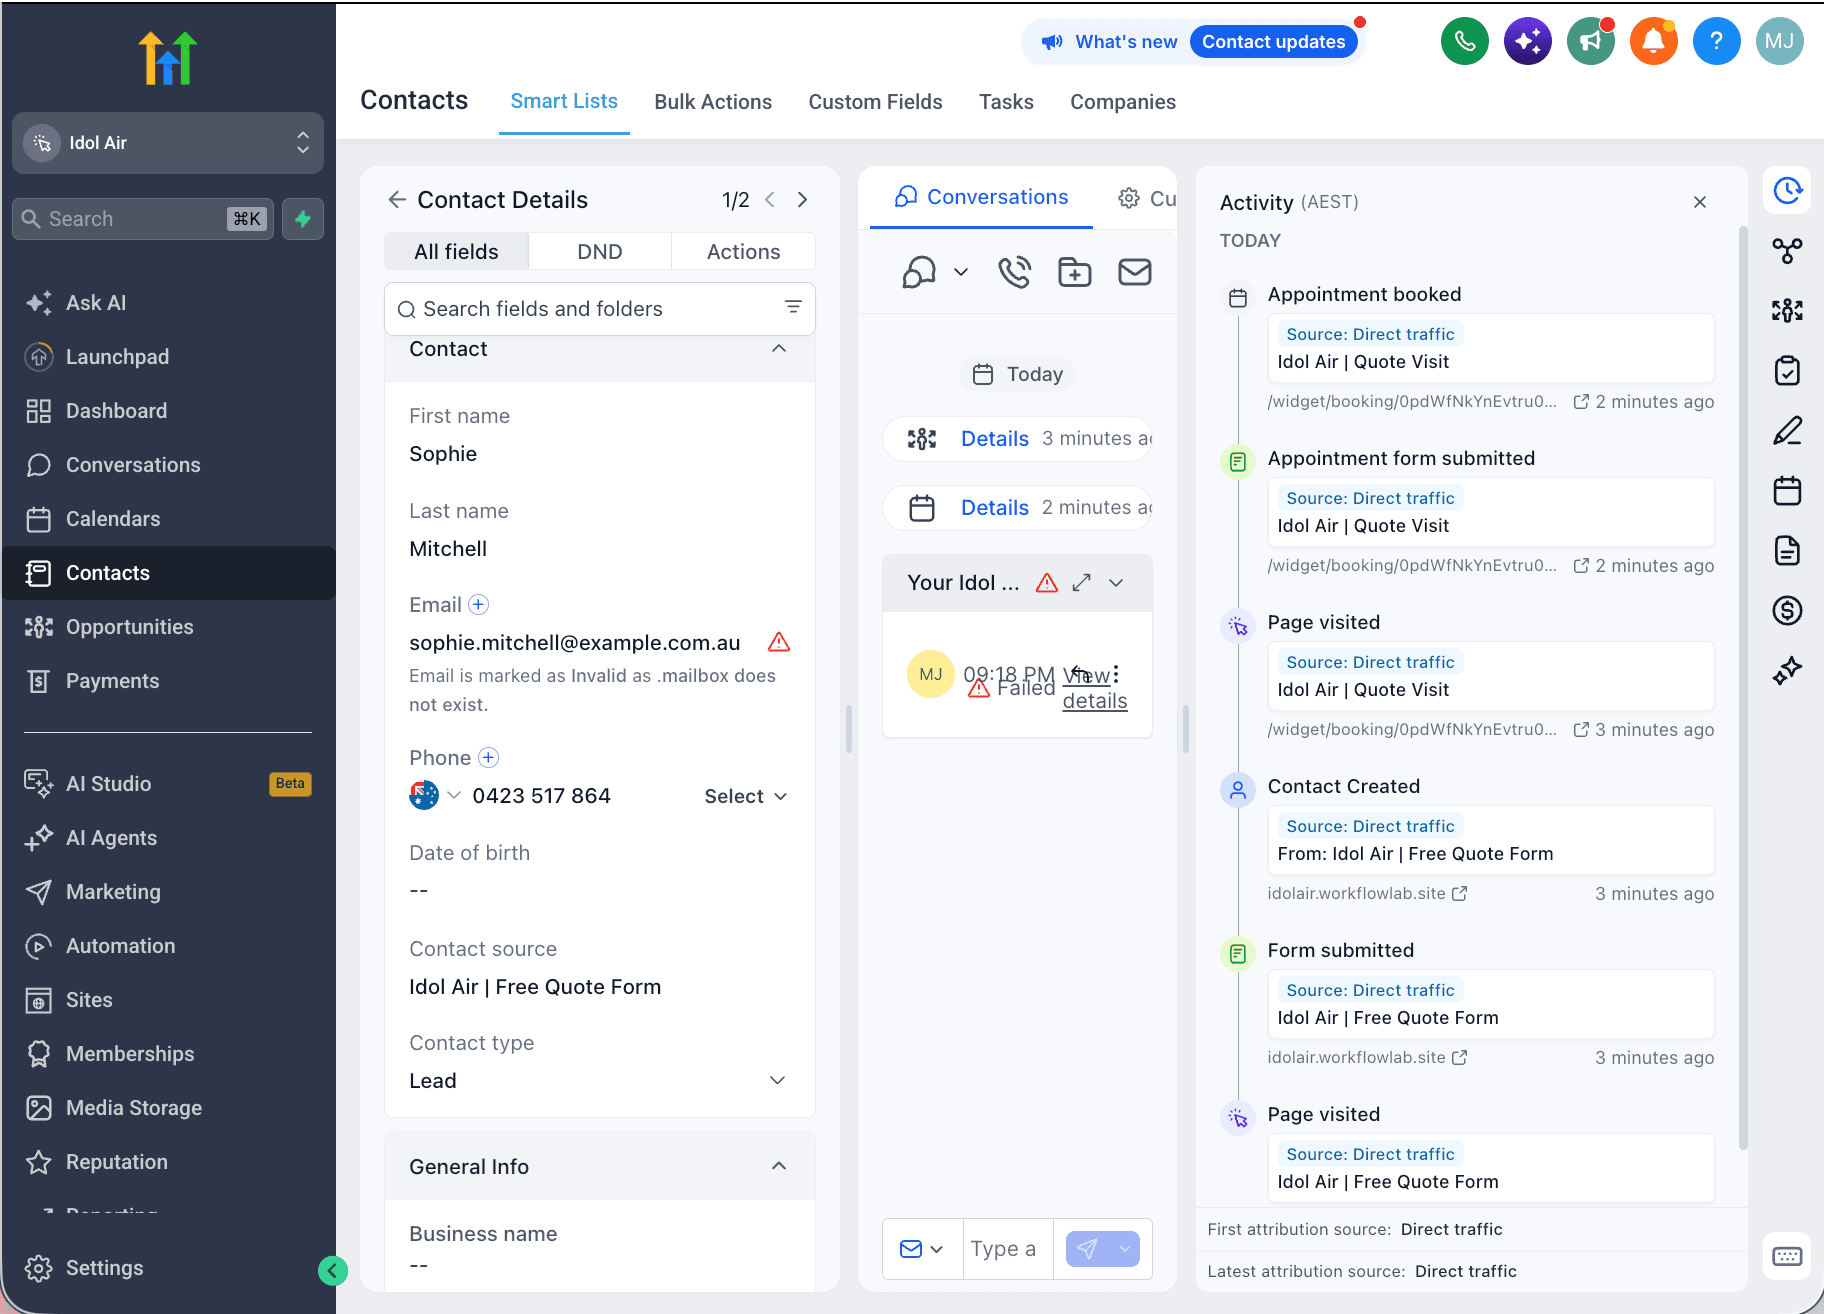Open the Companies tab
1824x1314 pixels.
[1123, 102]
